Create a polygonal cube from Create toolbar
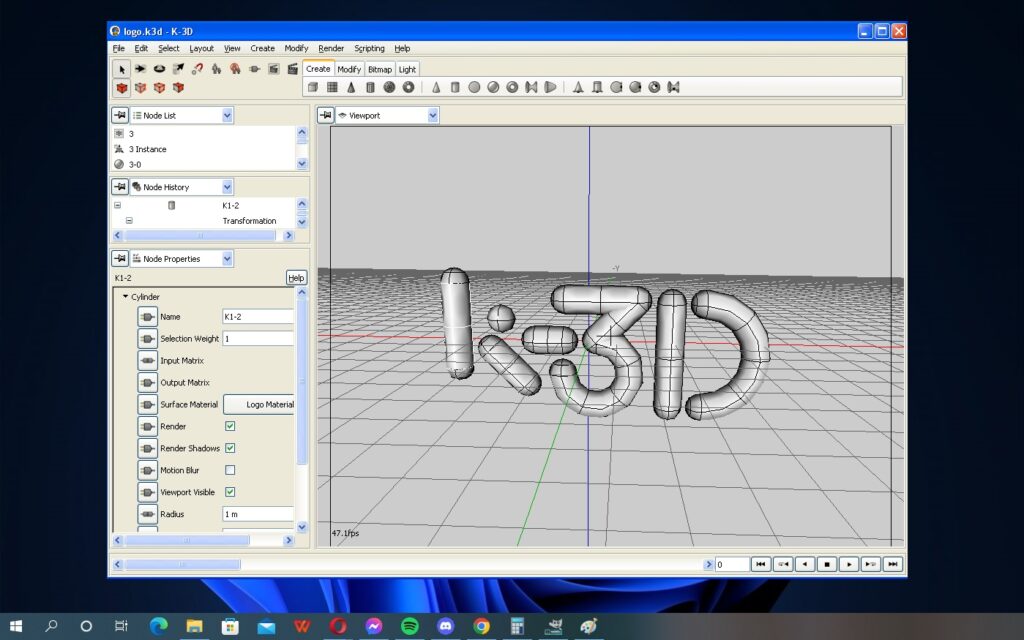 (x=313, y=87)
